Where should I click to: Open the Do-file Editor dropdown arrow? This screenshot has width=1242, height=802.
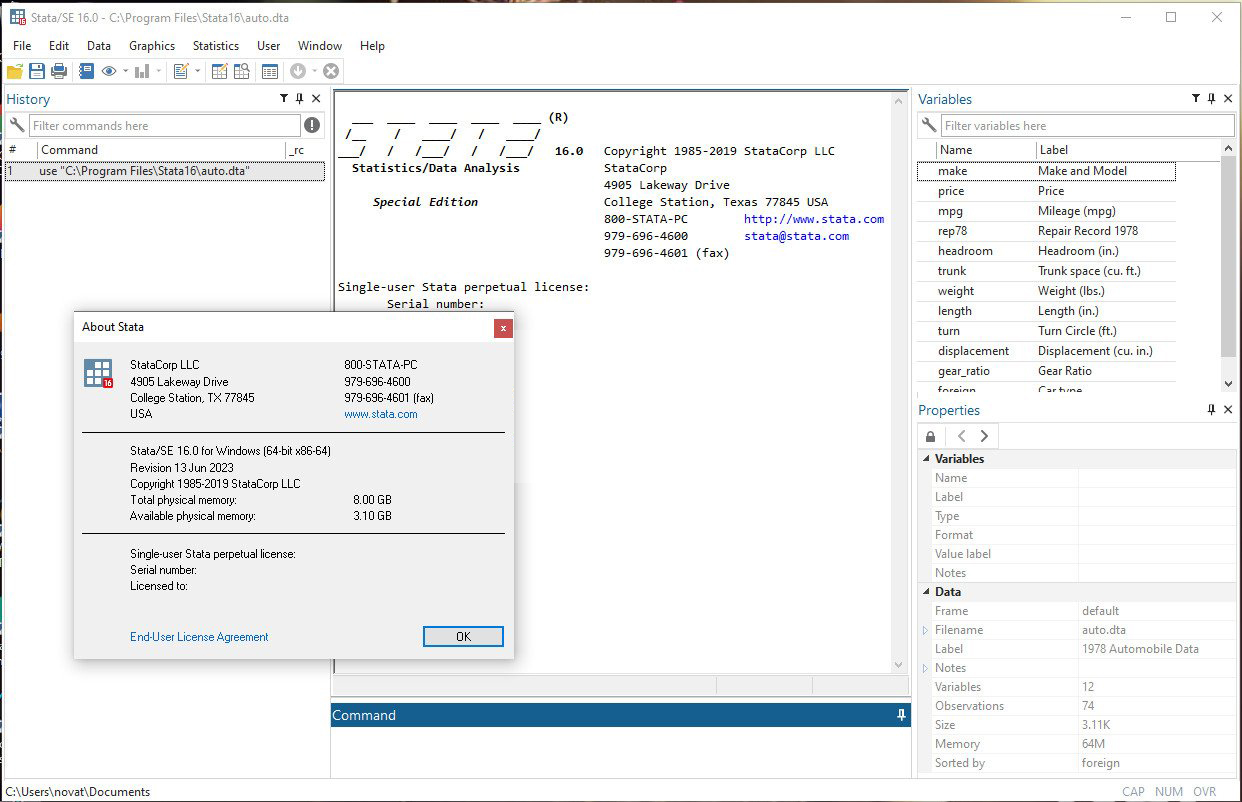click(197, 71)
